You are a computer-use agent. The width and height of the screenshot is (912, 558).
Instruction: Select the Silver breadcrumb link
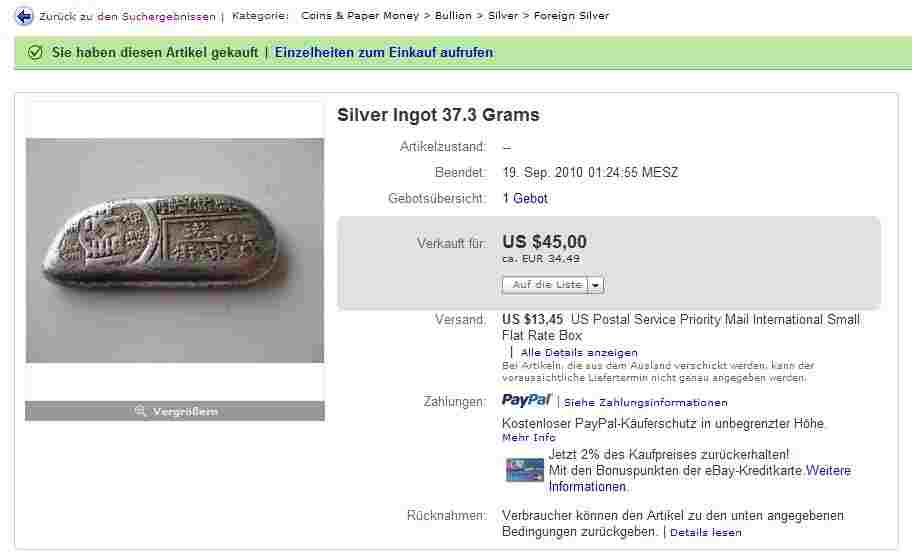pyautogui.click(x=503, y=16)
